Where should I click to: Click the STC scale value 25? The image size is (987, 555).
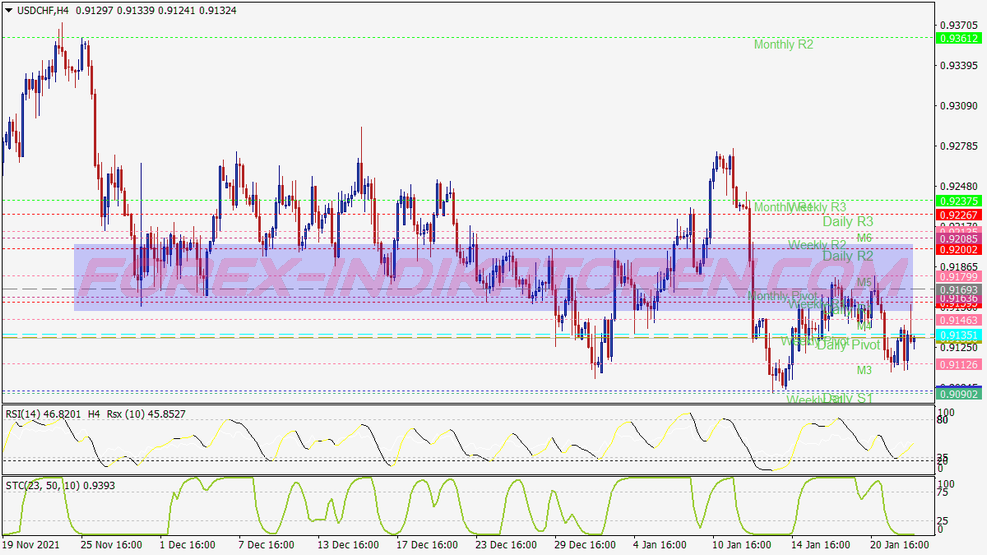point(943,521)
